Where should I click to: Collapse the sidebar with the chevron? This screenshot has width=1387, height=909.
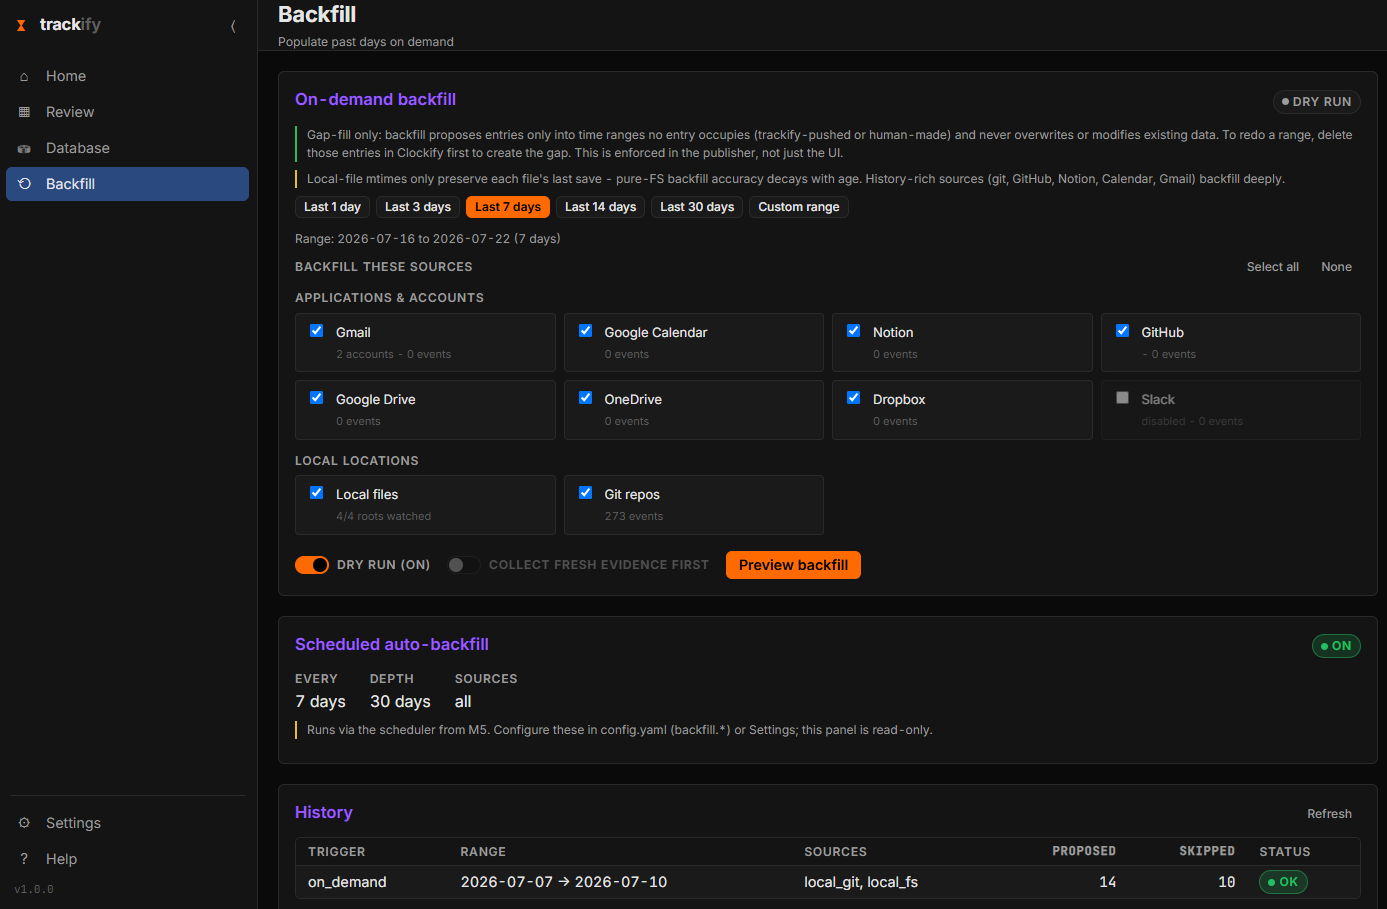233,26
